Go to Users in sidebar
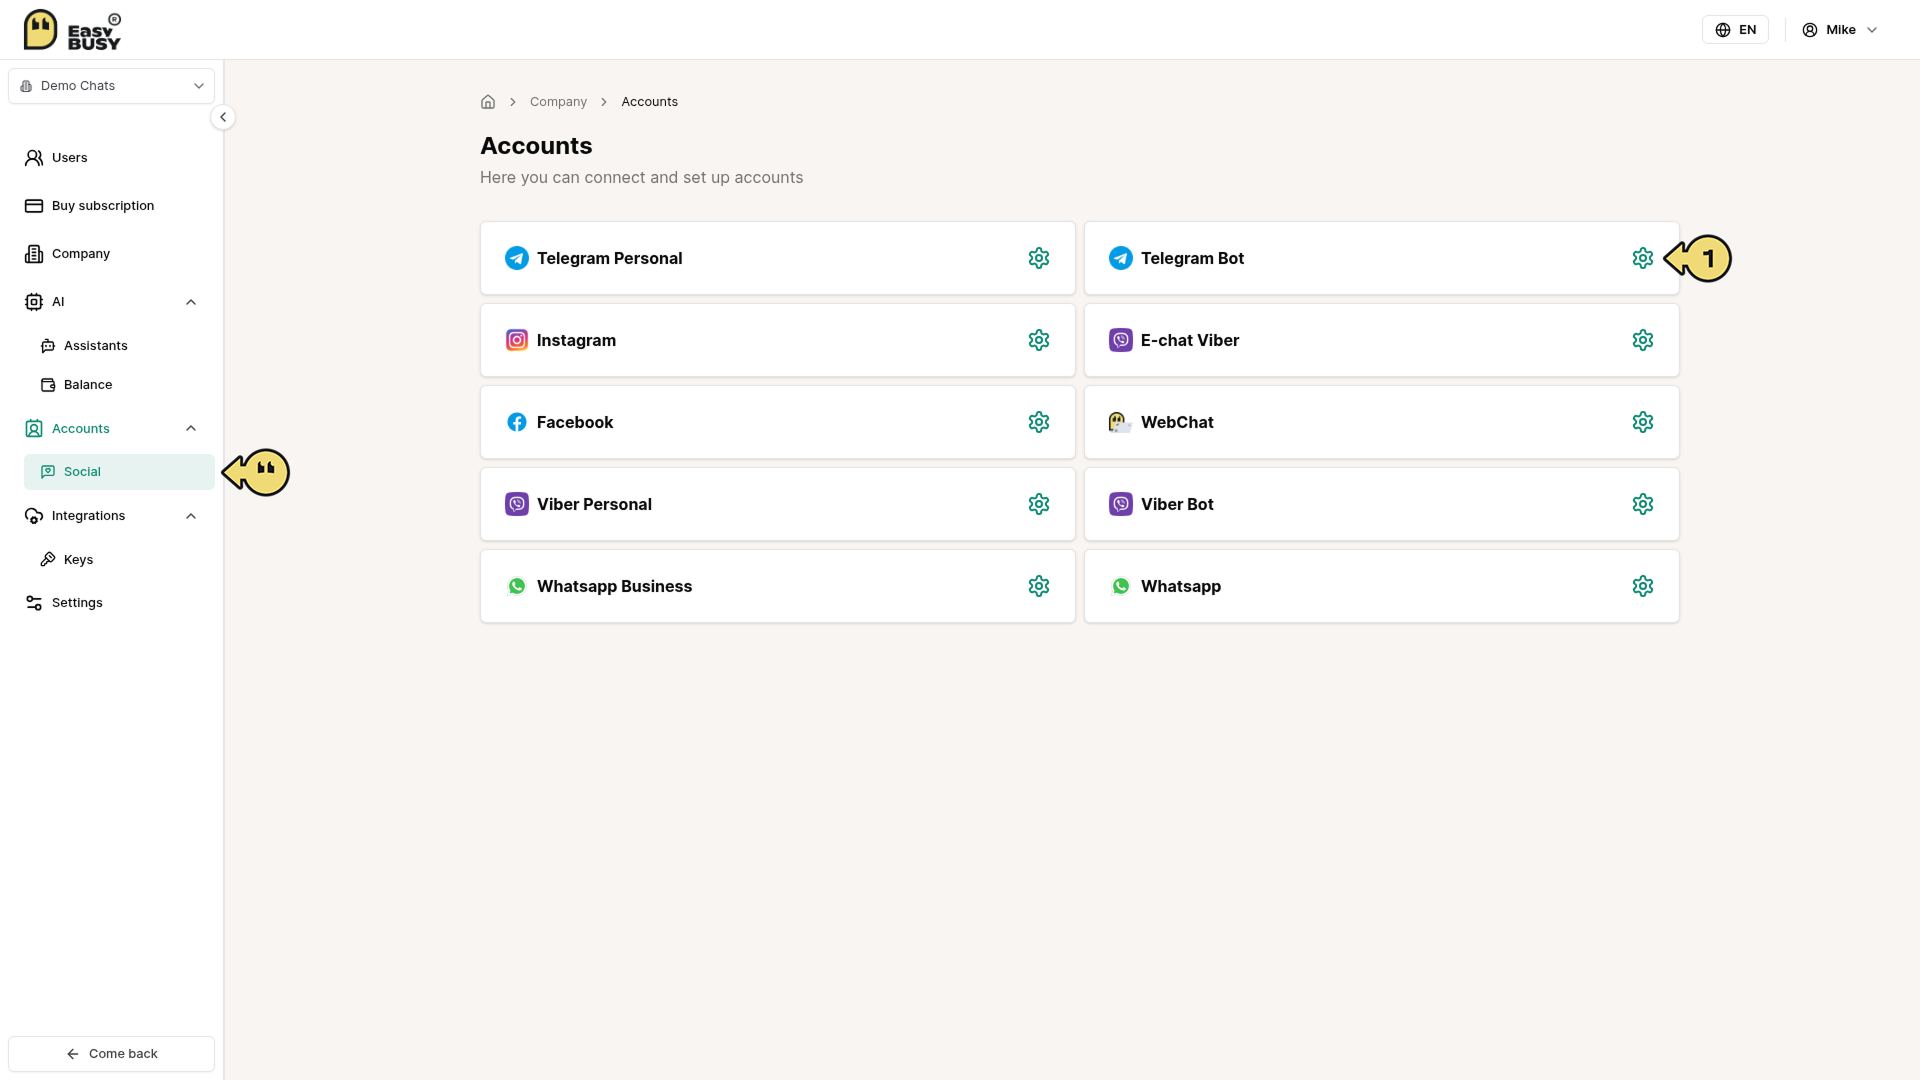 click(x=112, y=158)
